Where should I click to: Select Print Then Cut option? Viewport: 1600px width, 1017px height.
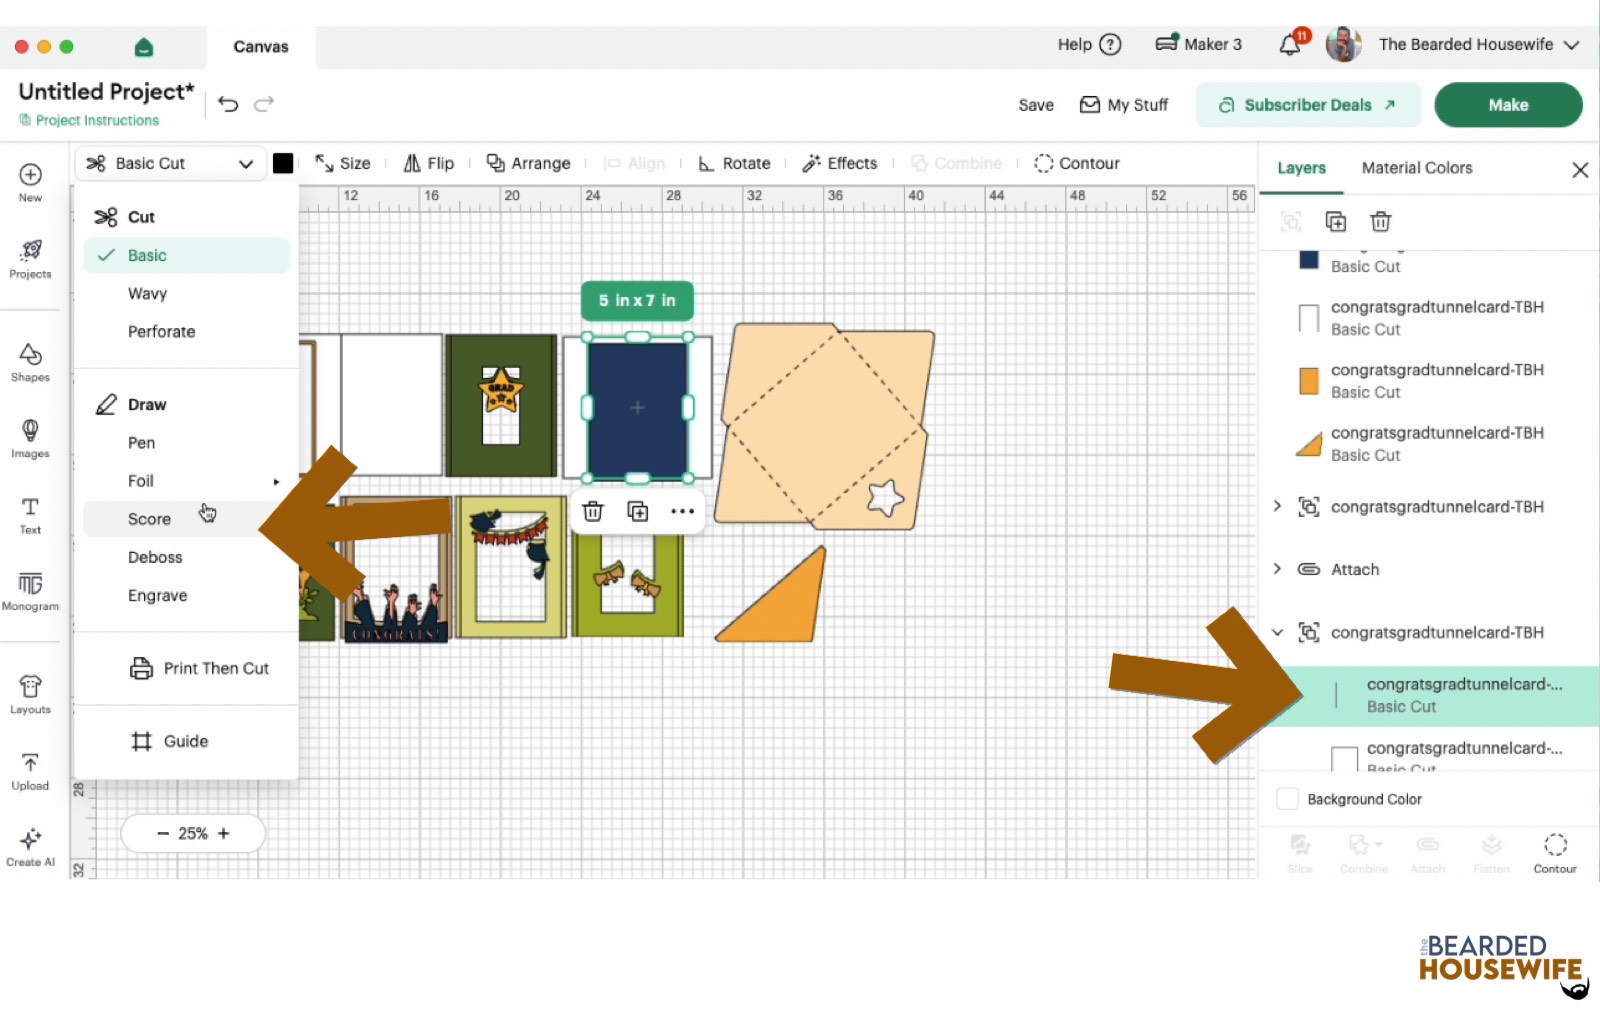click(x=200, y=668)
